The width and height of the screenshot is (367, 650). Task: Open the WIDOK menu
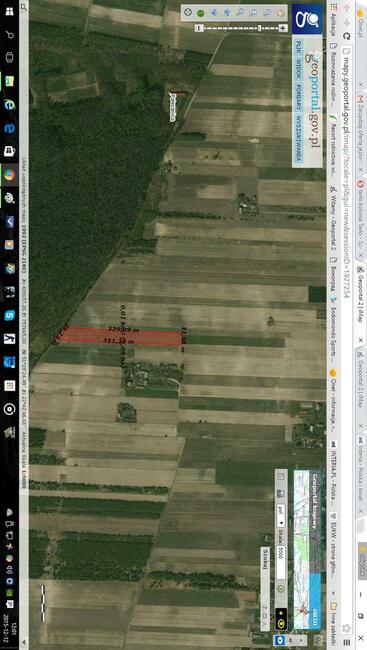click(x=299, y=70)
